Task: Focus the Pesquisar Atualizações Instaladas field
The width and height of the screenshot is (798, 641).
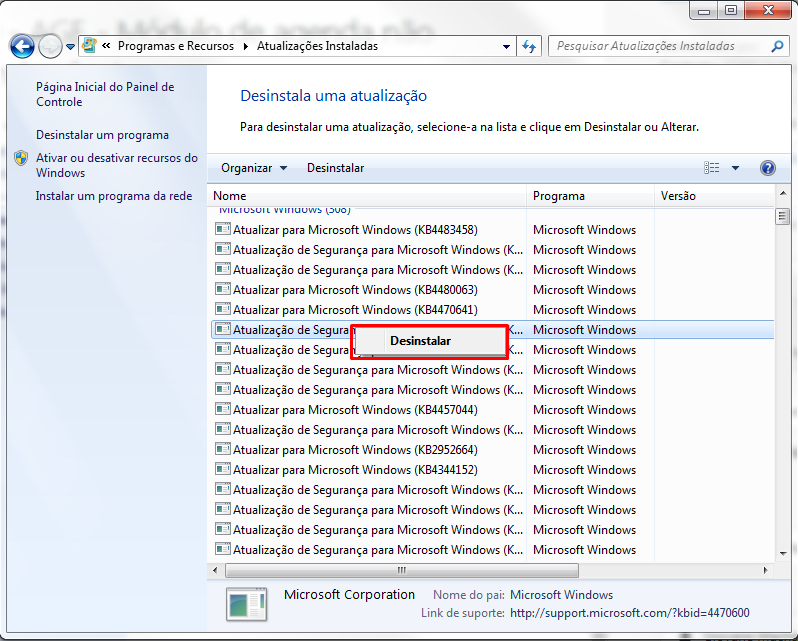Action: (659, 46)
